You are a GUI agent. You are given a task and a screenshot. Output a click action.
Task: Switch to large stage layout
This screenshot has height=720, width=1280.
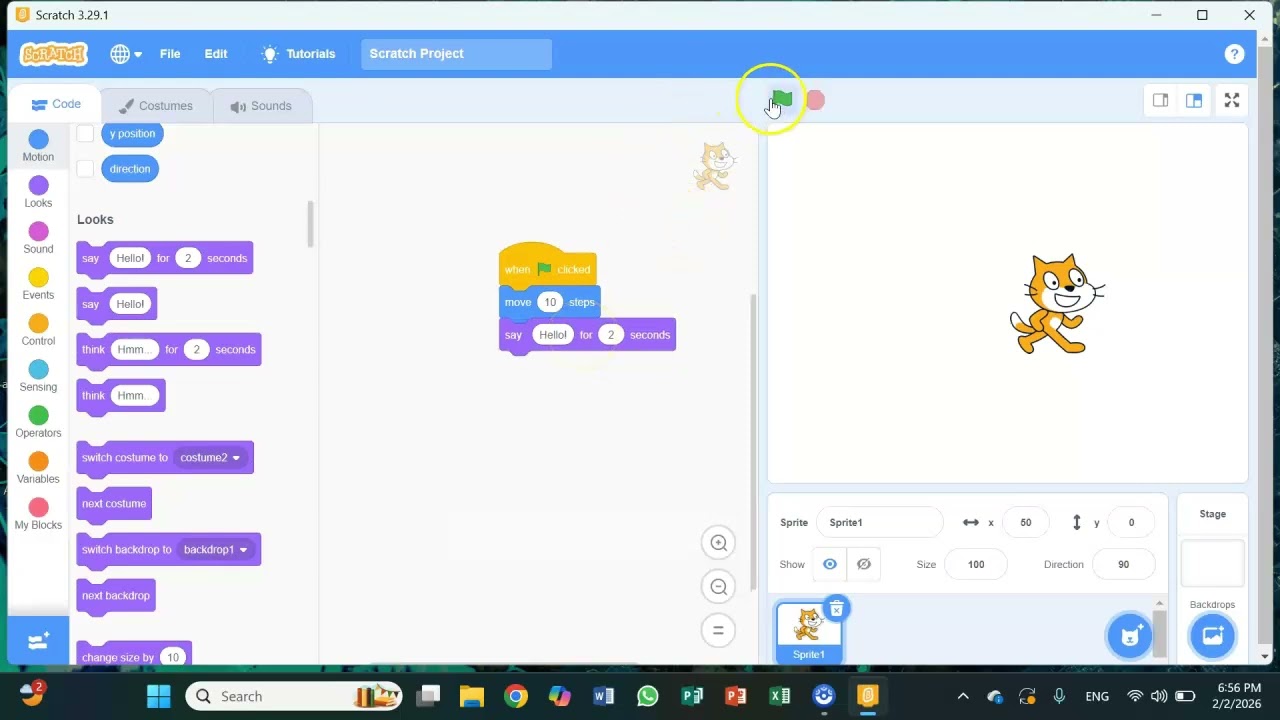click(1194, 100)
